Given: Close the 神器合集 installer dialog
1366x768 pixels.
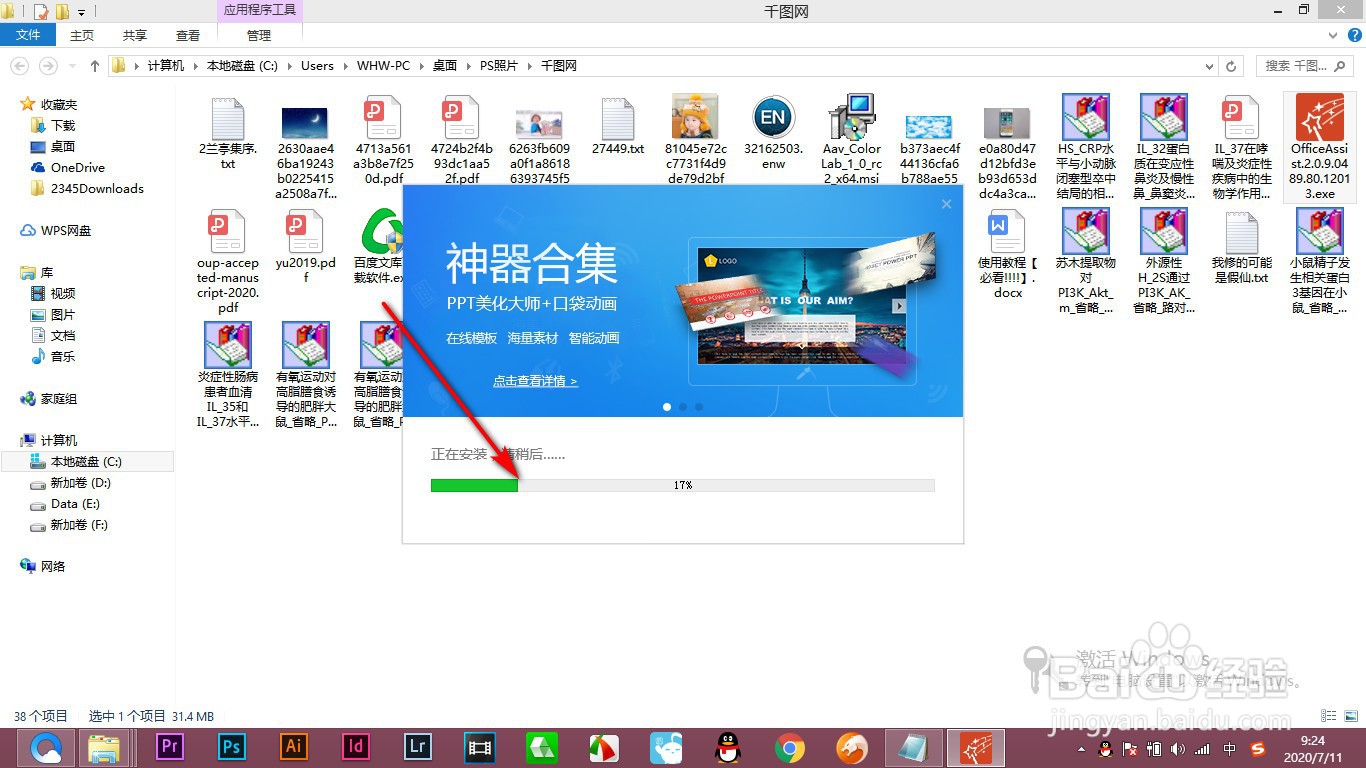Looking at the screenshot, I should pos(946,204).
